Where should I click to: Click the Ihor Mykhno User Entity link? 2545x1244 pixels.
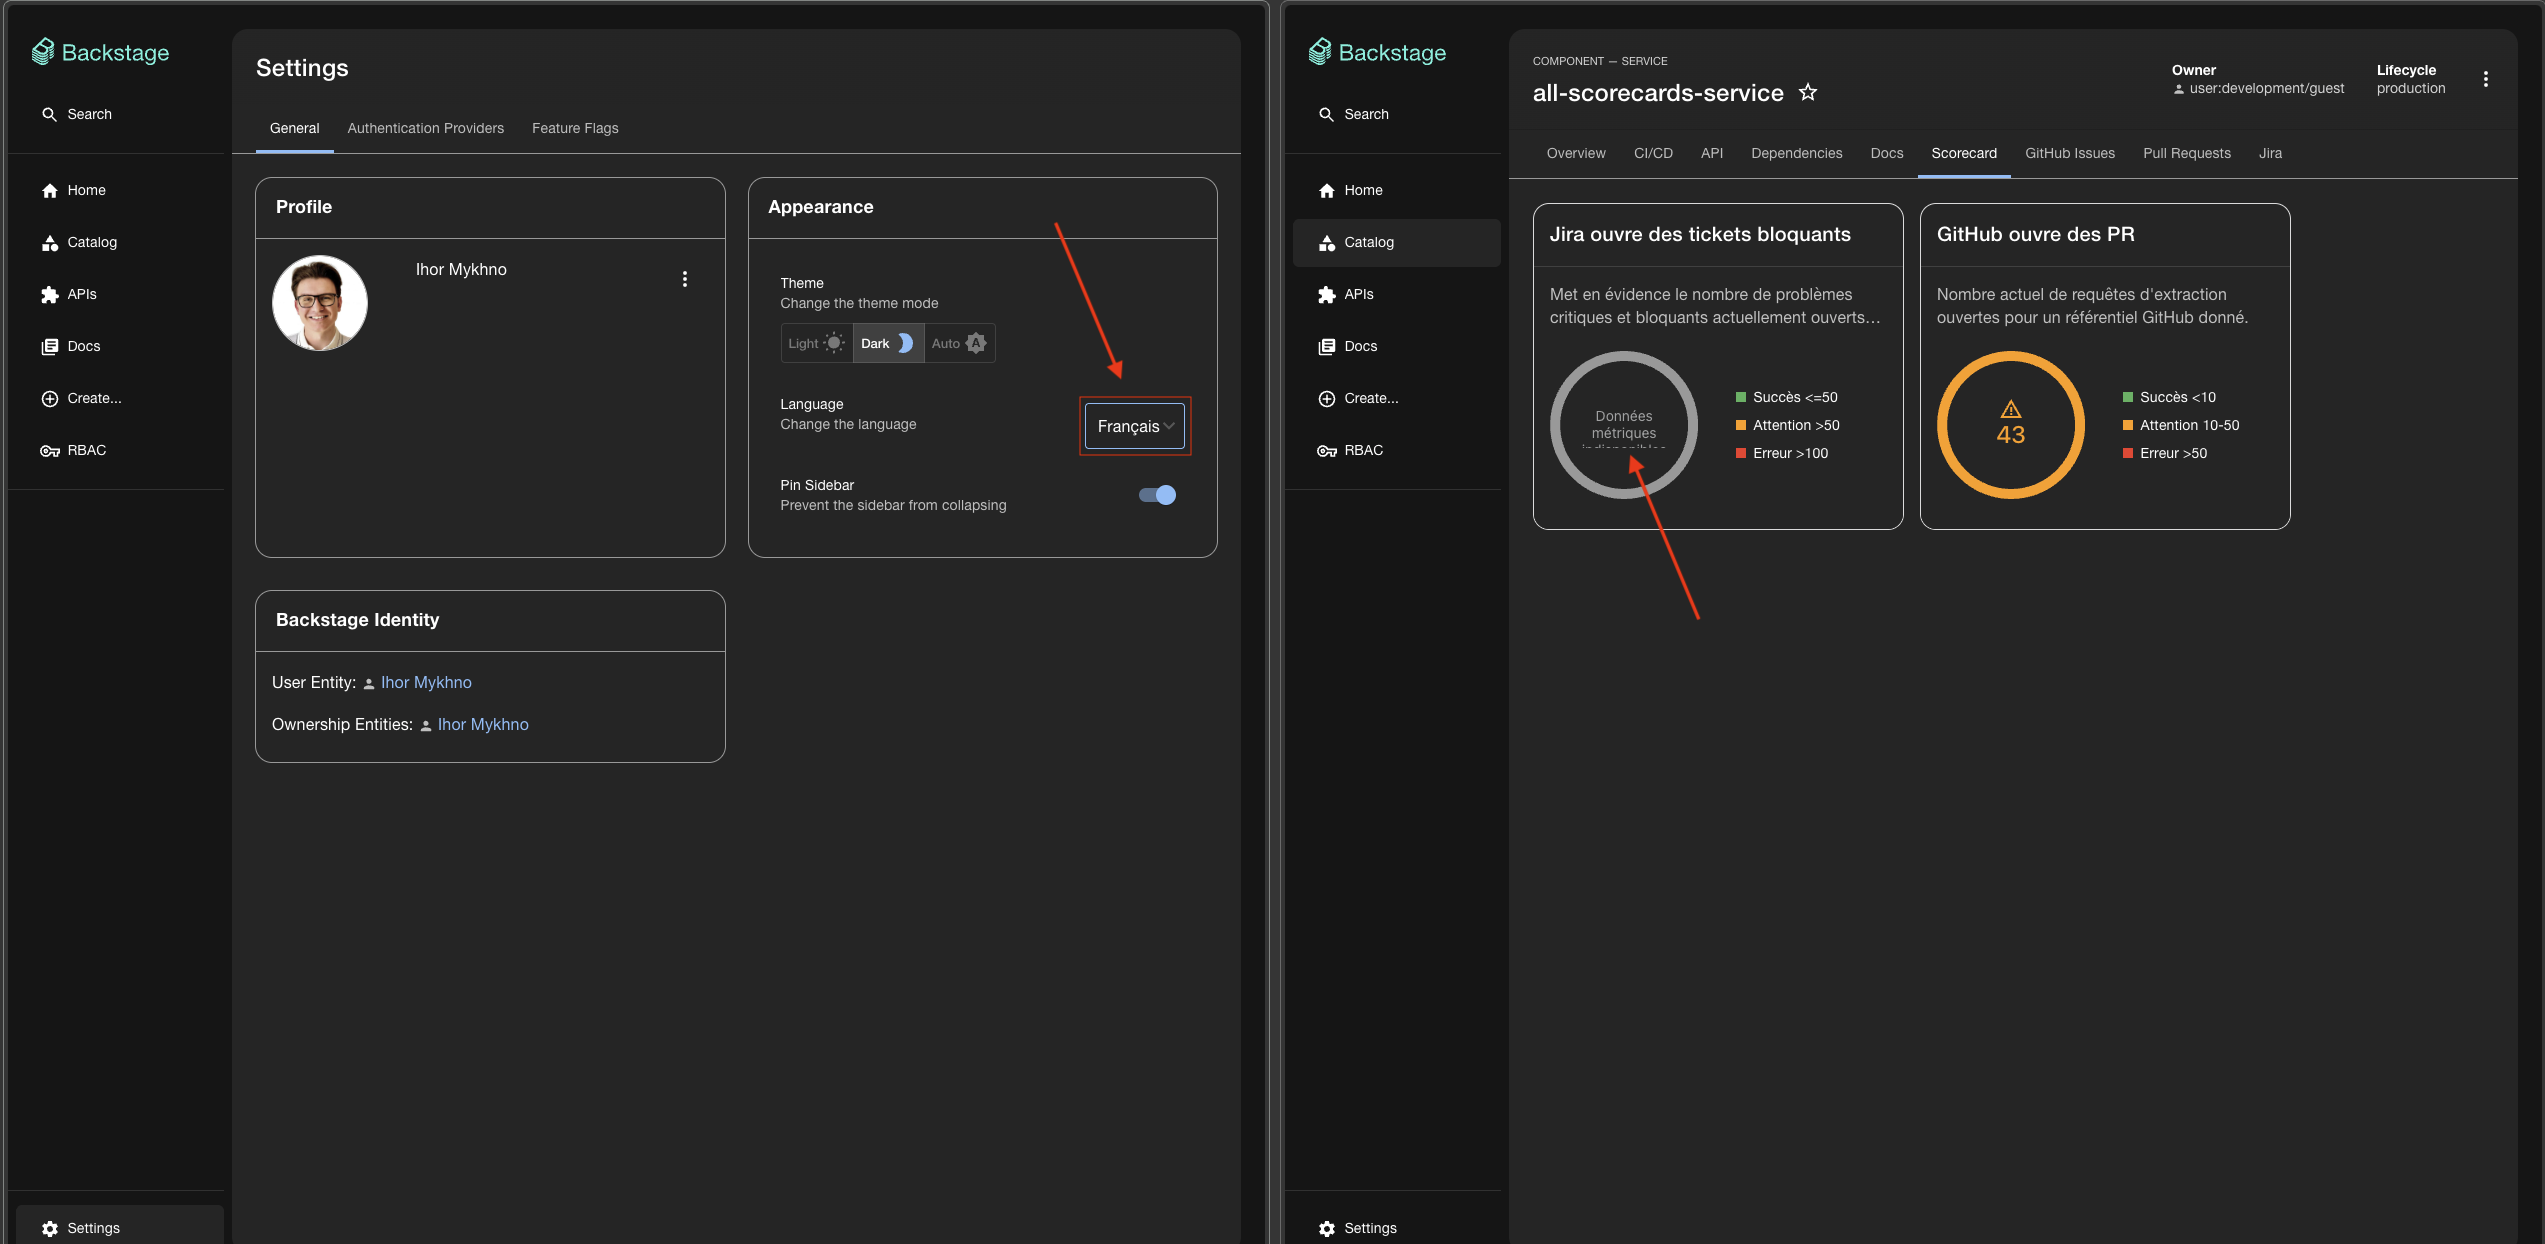point(426,682)
